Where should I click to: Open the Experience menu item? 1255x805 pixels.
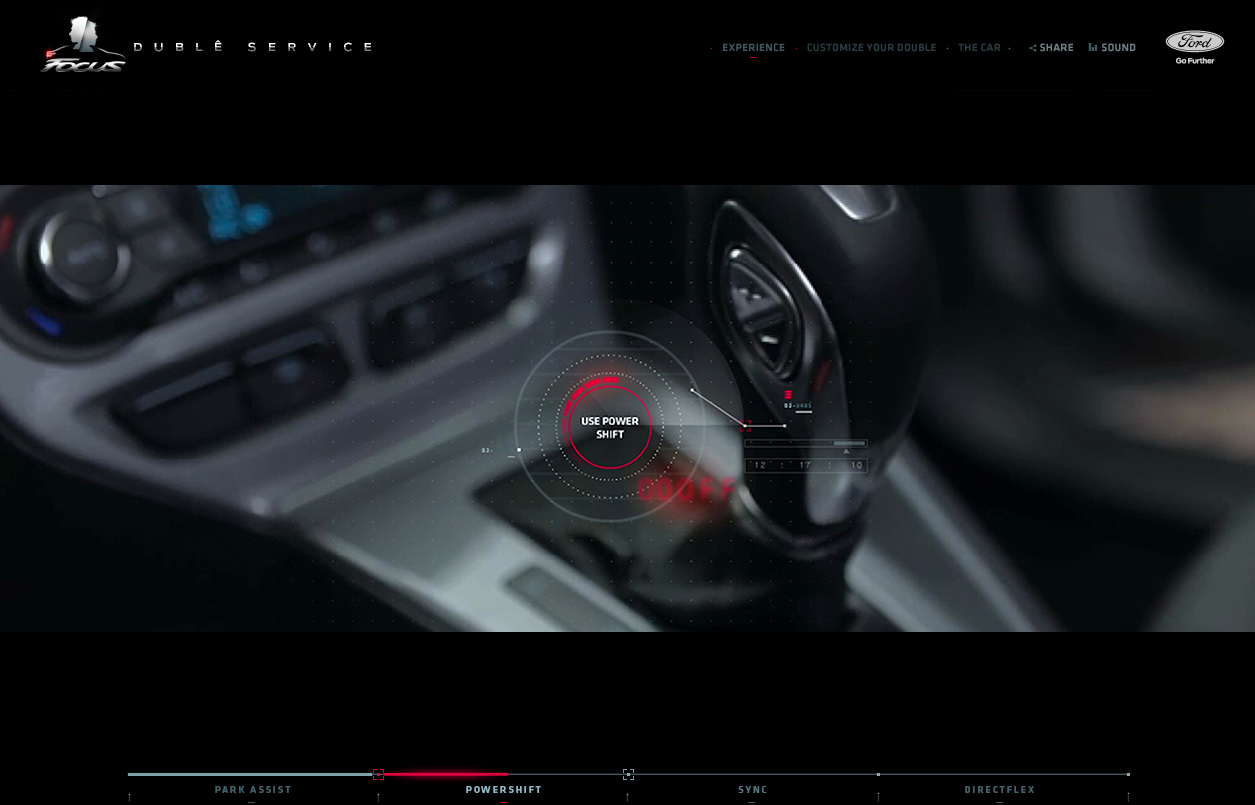pos(753,48)
